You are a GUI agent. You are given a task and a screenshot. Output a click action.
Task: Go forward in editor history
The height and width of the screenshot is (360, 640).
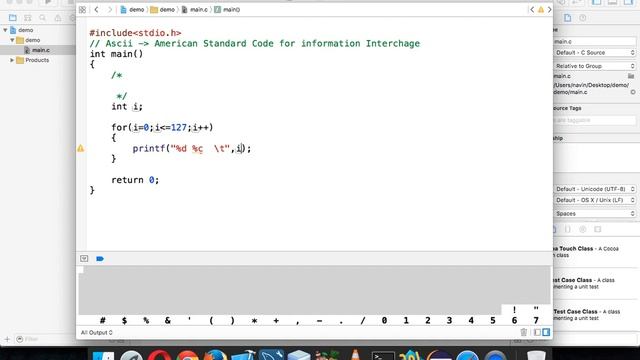[109, 9]
